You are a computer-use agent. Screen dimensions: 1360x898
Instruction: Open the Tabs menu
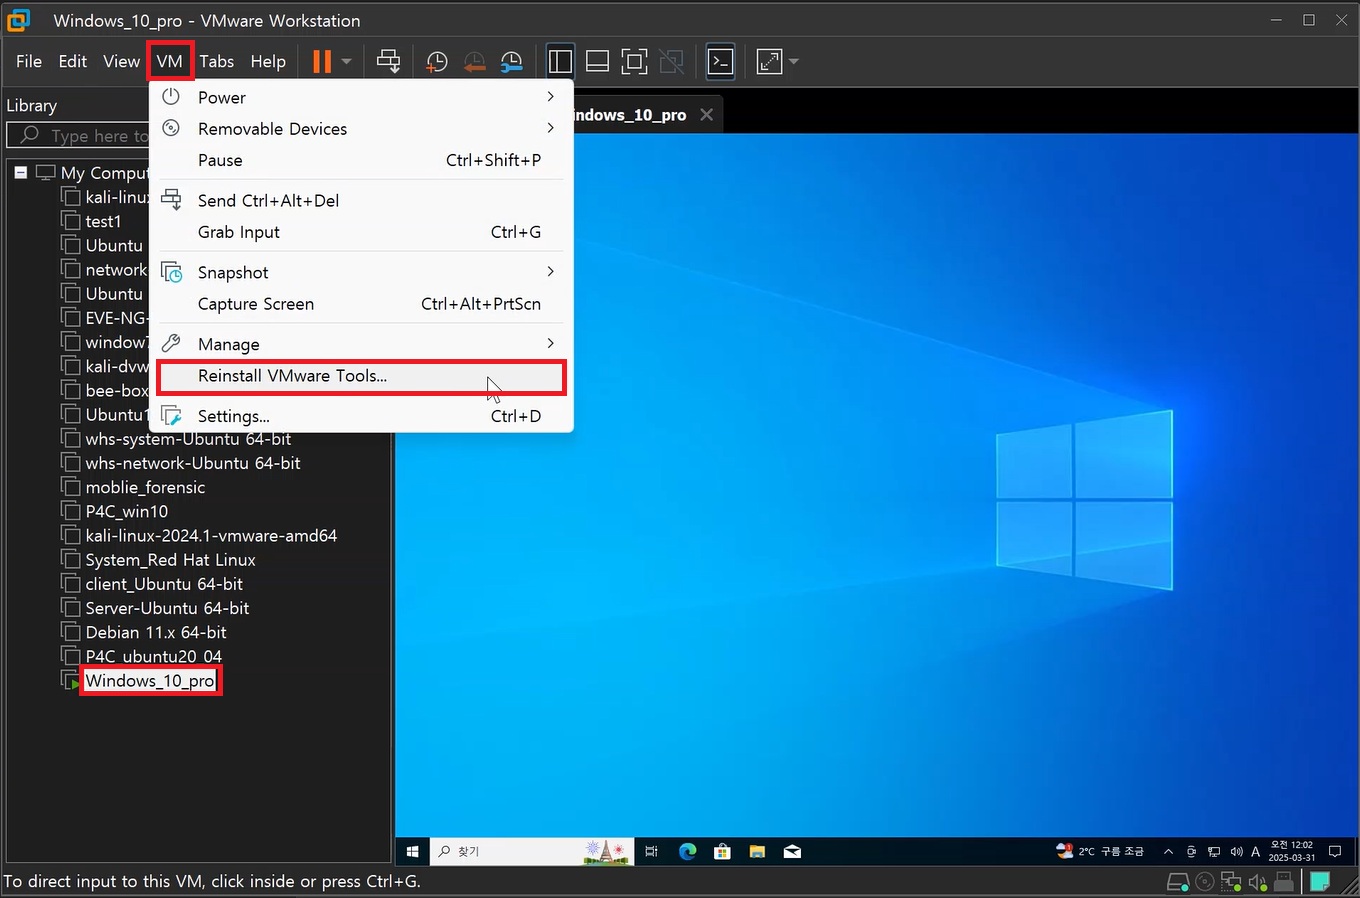[216, 61]
